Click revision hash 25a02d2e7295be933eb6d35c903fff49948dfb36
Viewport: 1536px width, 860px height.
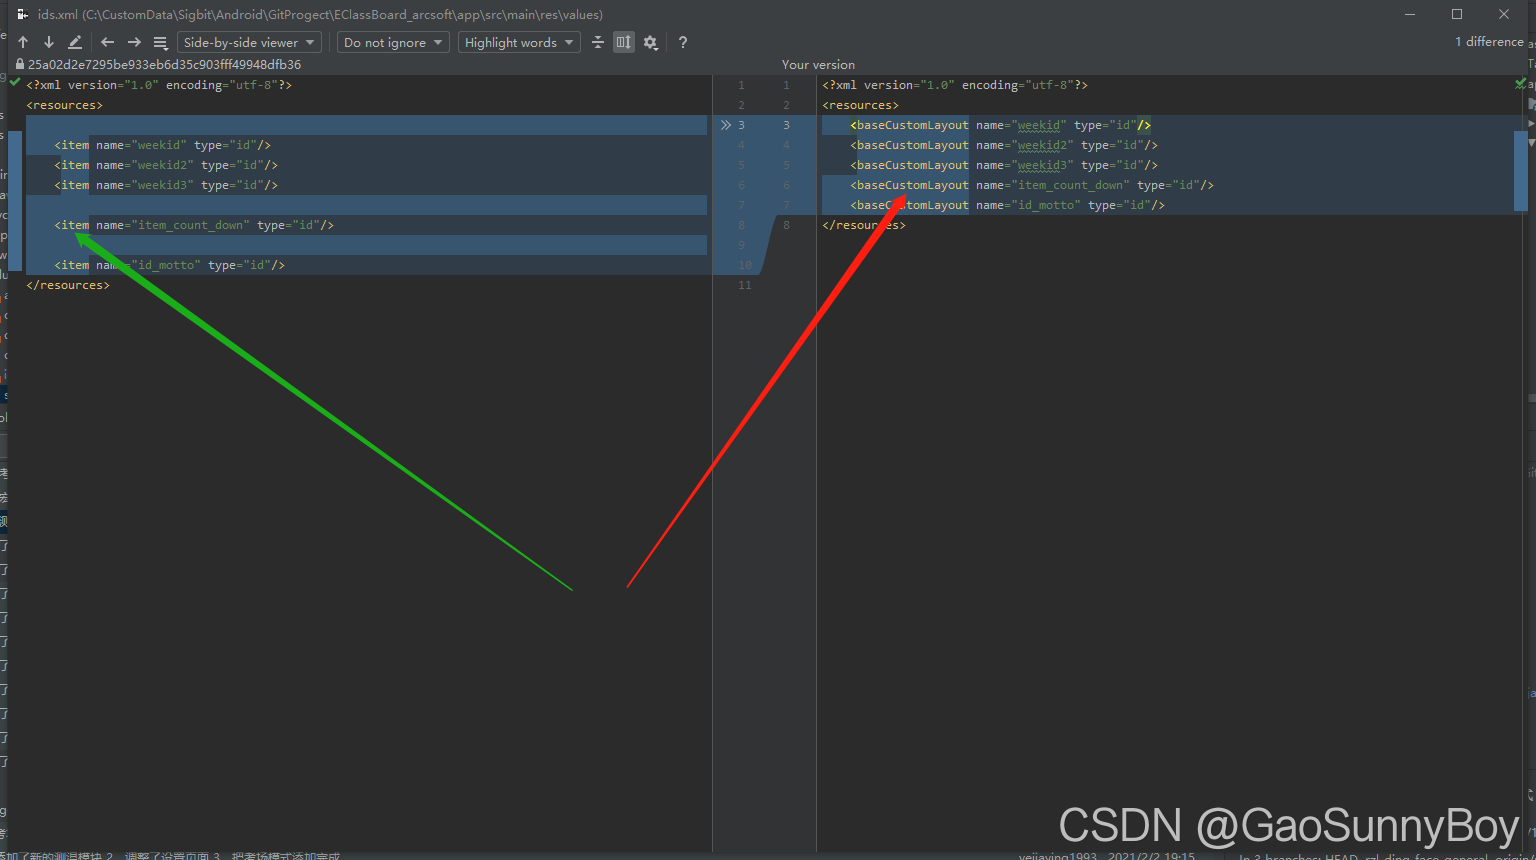click(x=164, y=64)
